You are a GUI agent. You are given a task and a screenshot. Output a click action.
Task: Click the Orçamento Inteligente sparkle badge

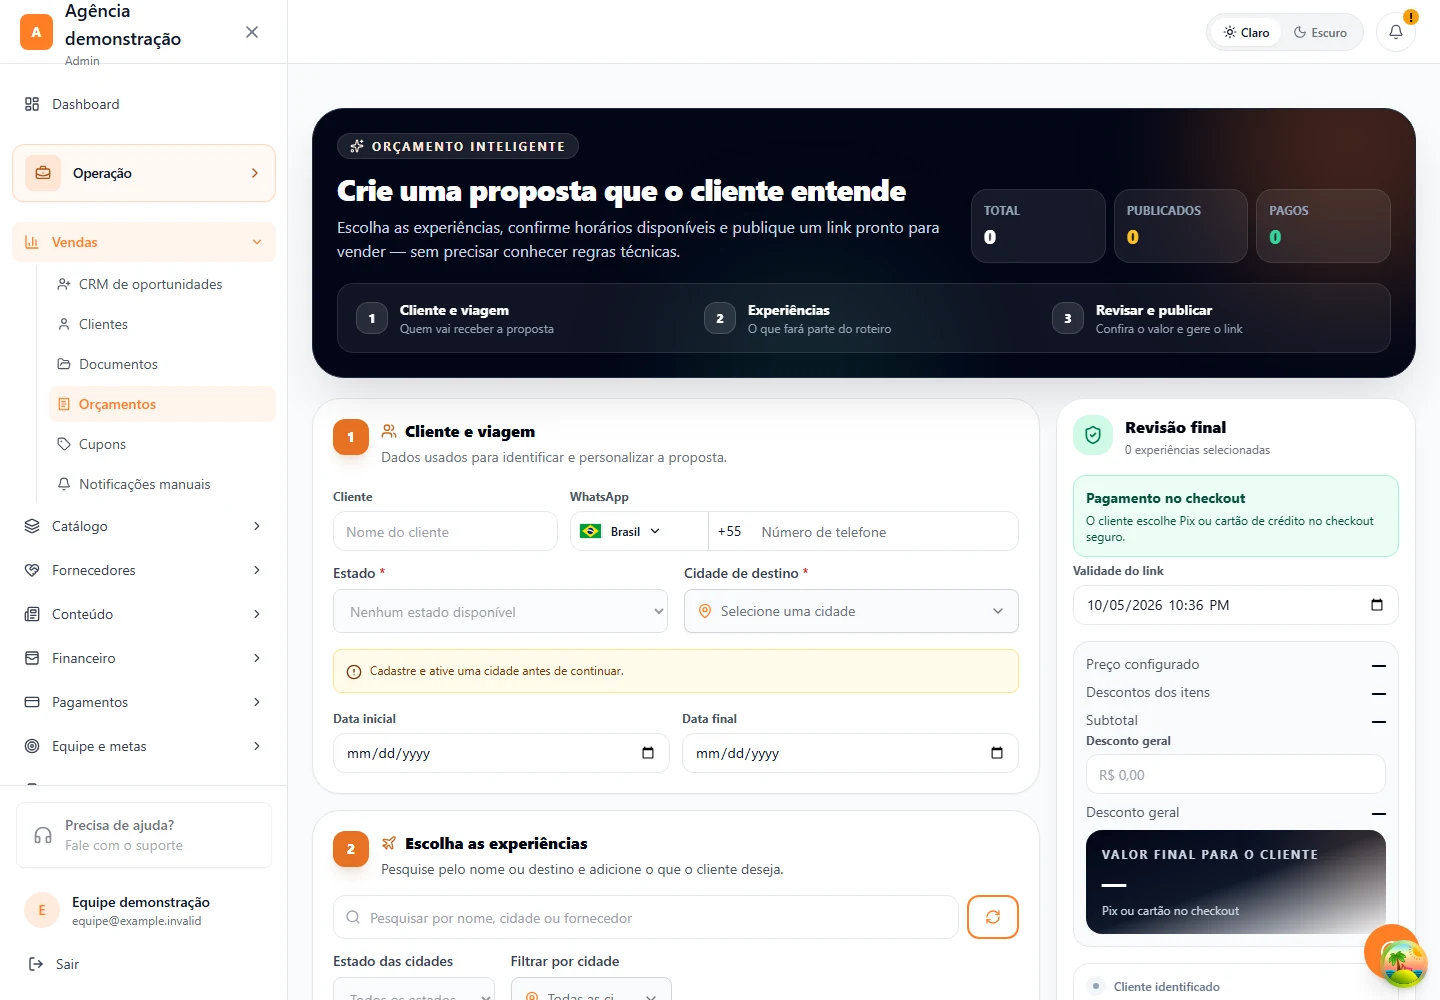(x=458, y=146)
